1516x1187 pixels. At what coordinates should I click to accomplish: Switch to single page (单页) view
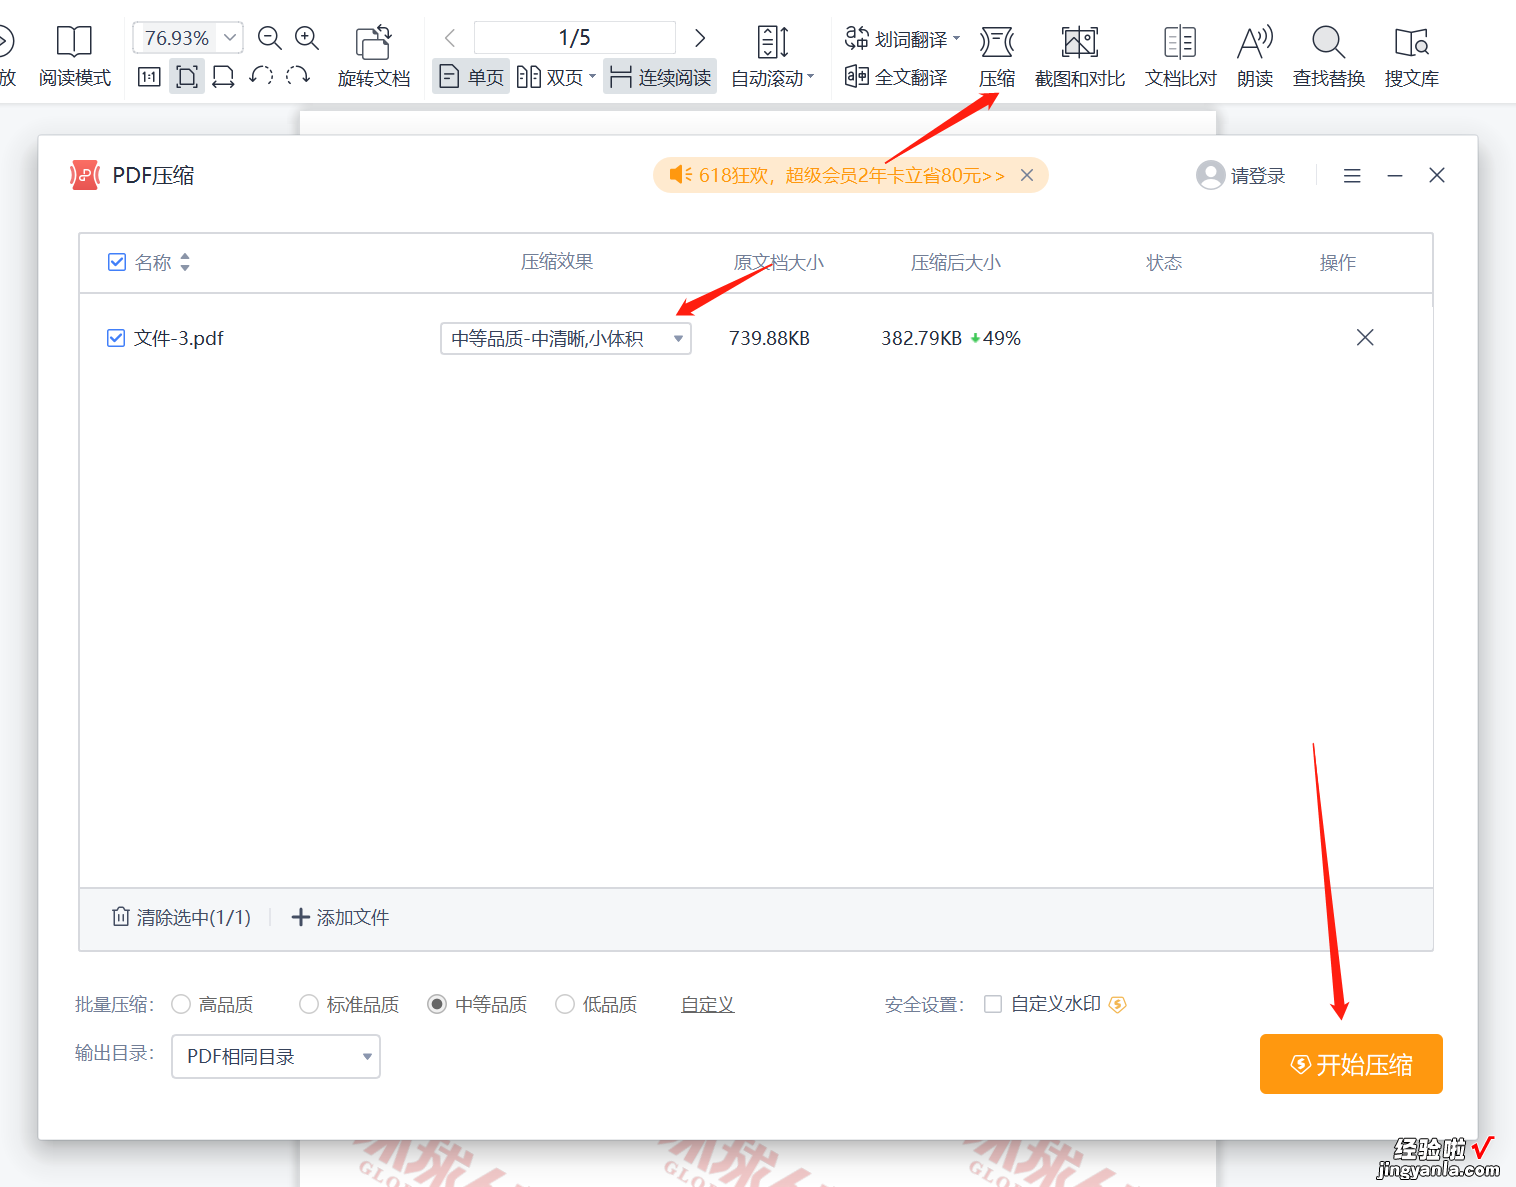pos(471,77)
